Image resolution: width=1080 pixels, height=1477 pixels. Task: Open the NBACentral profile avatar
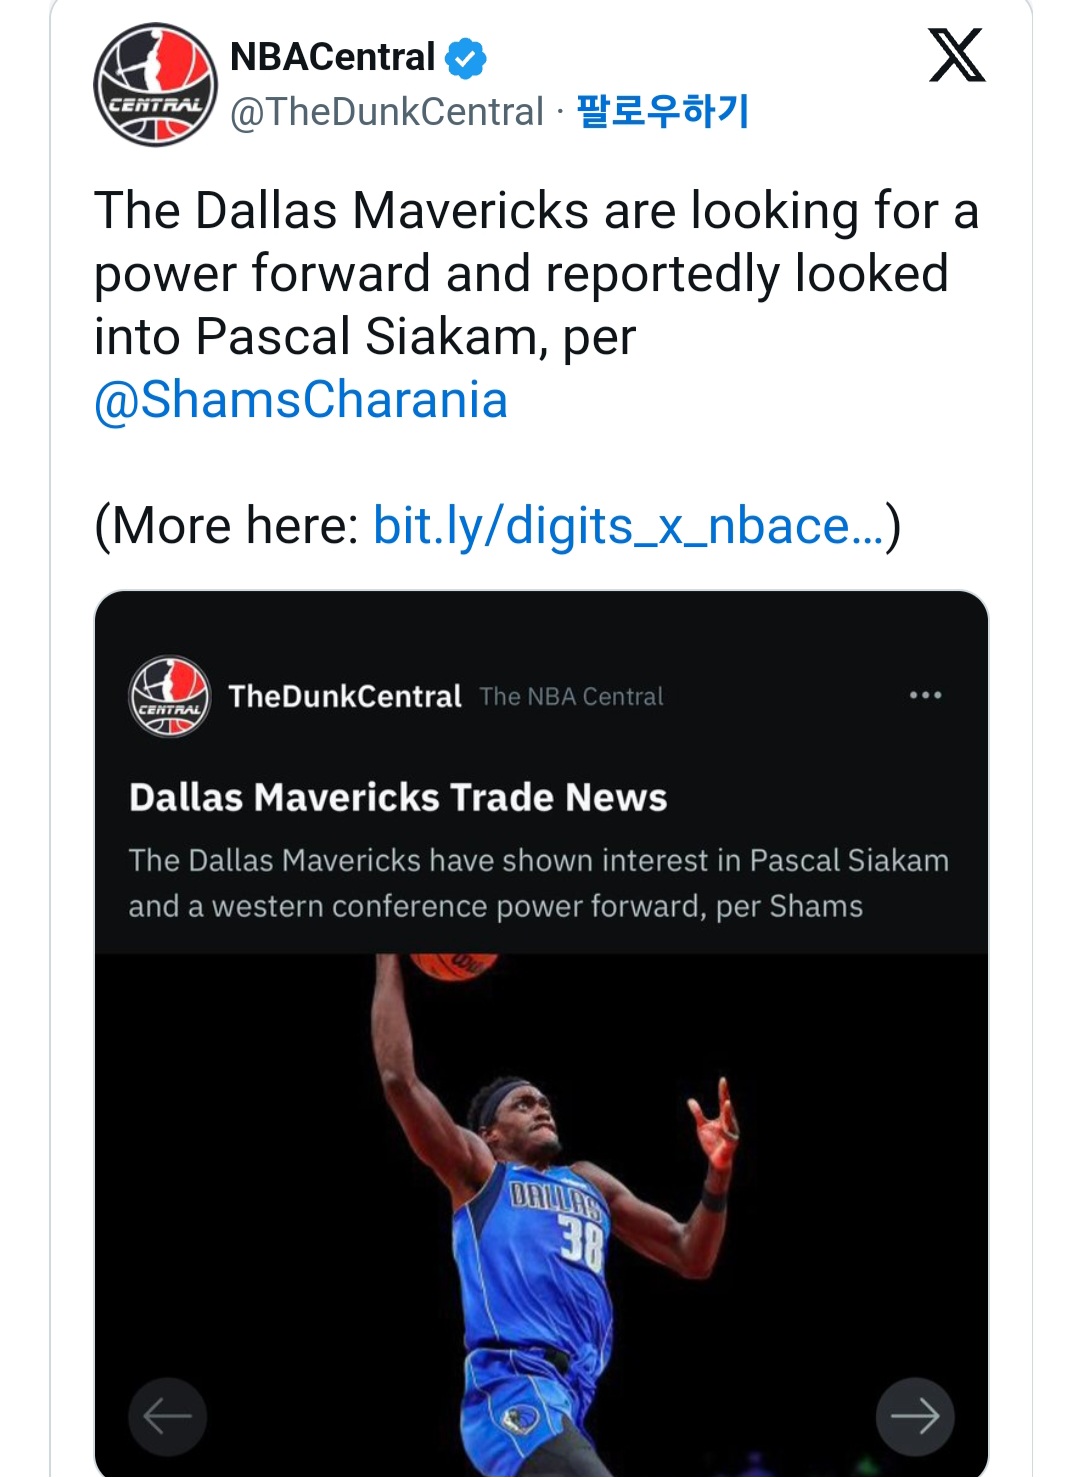155,85
